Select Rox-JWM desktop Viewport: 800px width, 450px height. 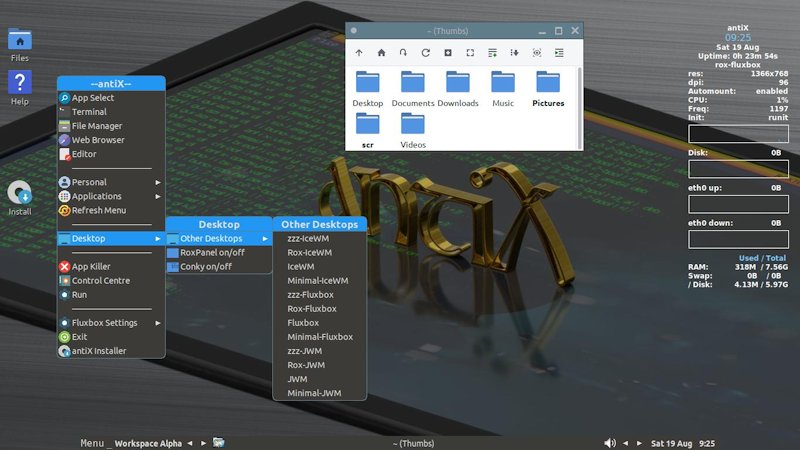point(319,365)
